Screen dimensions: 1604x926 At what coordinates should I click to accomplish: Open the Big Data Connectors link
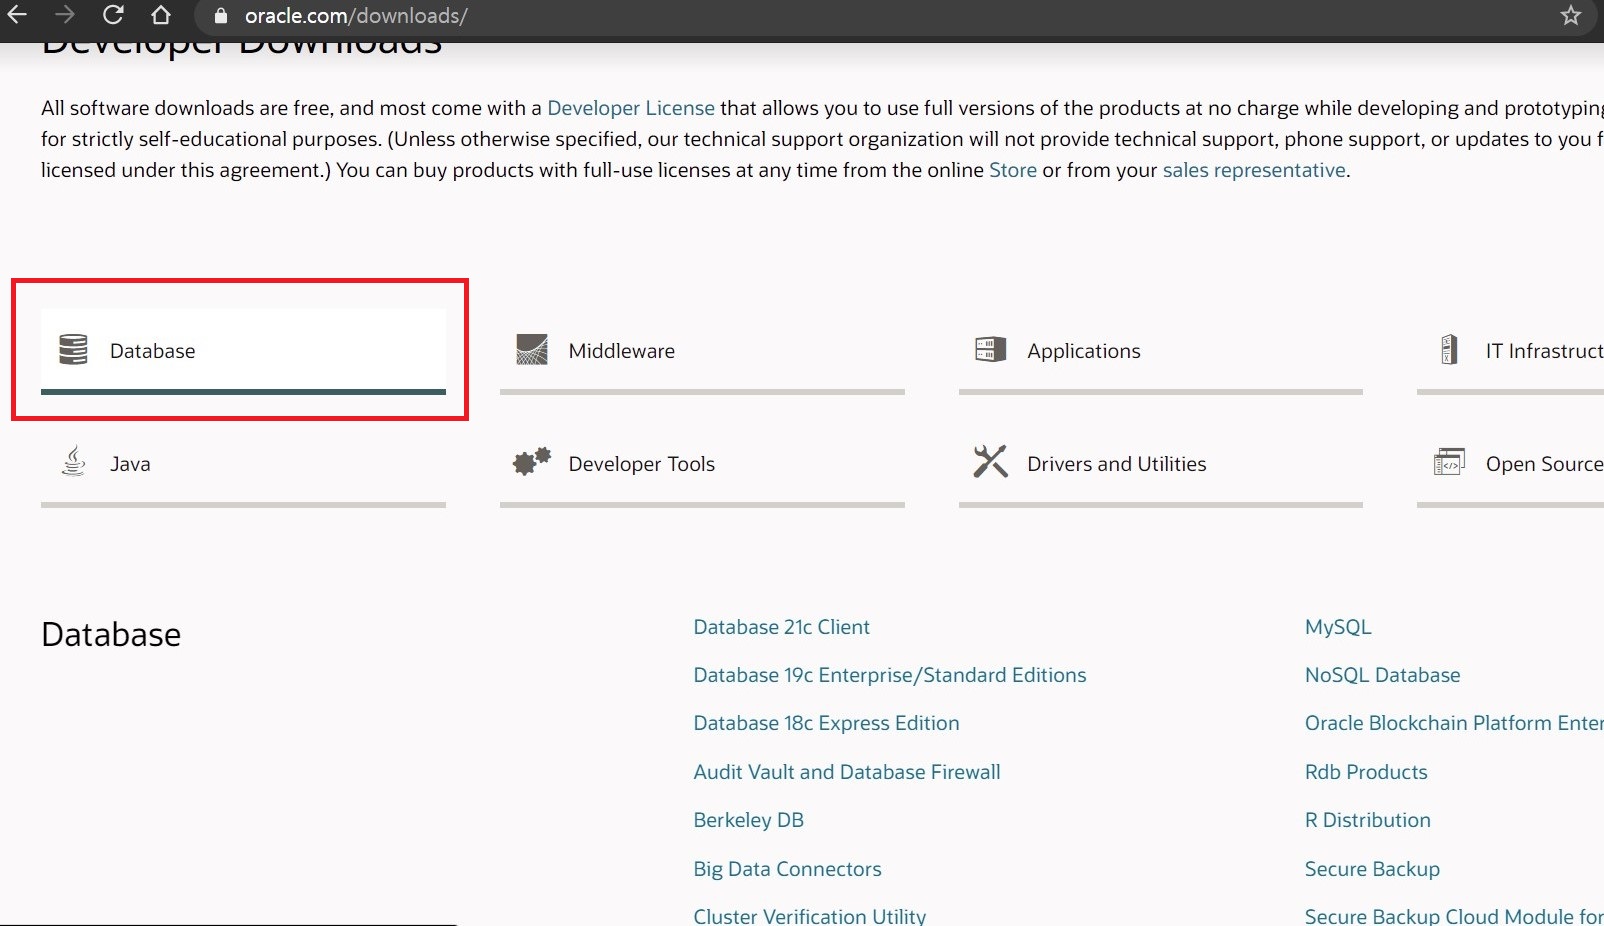pos(787,869)
